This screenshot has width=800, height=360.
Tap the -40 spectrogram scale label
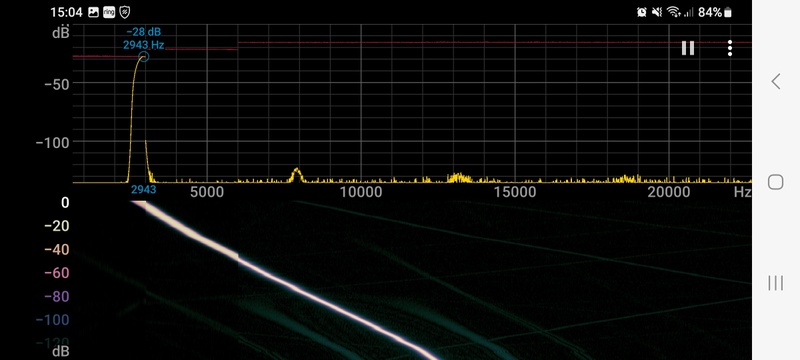click(57, 249)
